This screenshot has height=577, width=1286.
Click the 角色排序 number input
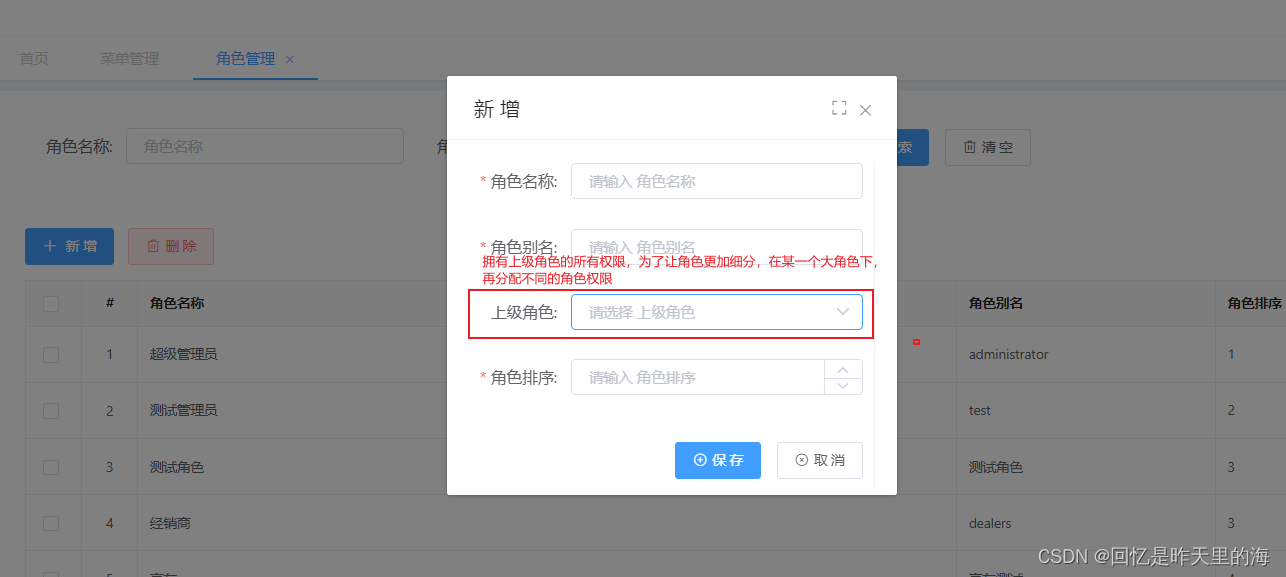click(x=697, y=377)
